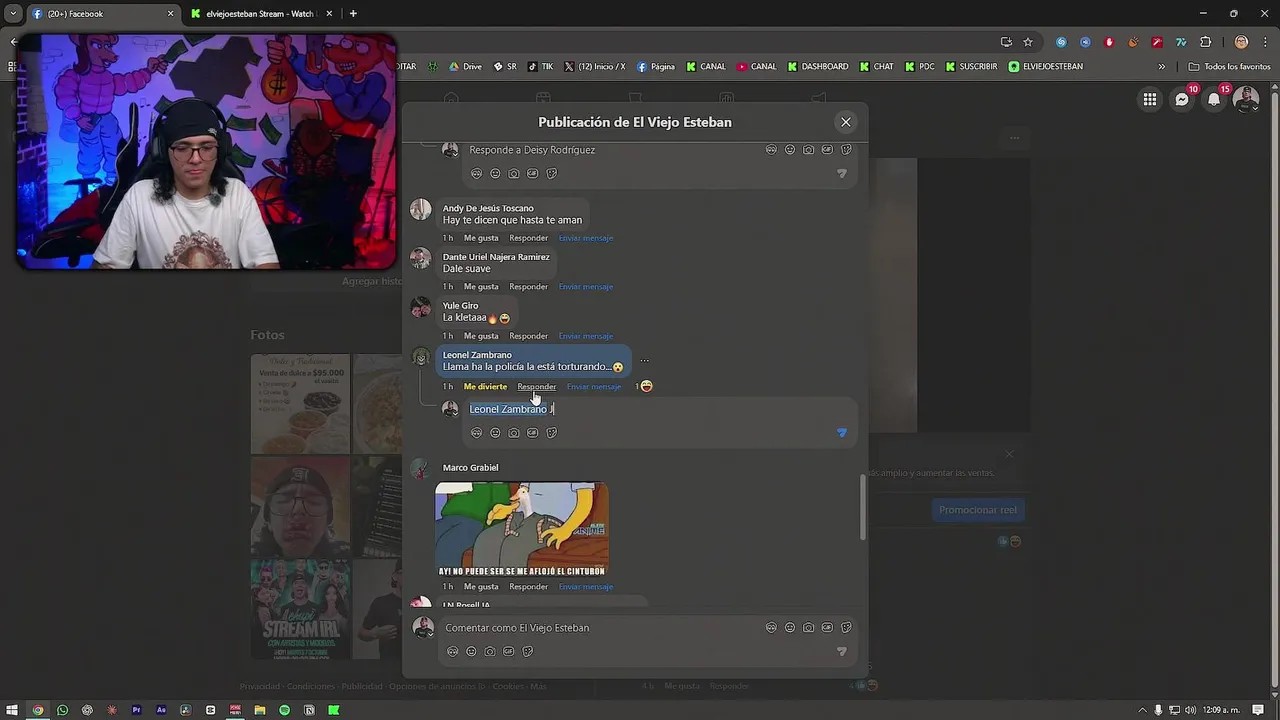Image resolution: width=1280 pixels, height=720 pixels.
Task: Open the SUSCRIBIR bookmark
Action: pos(971,67)
